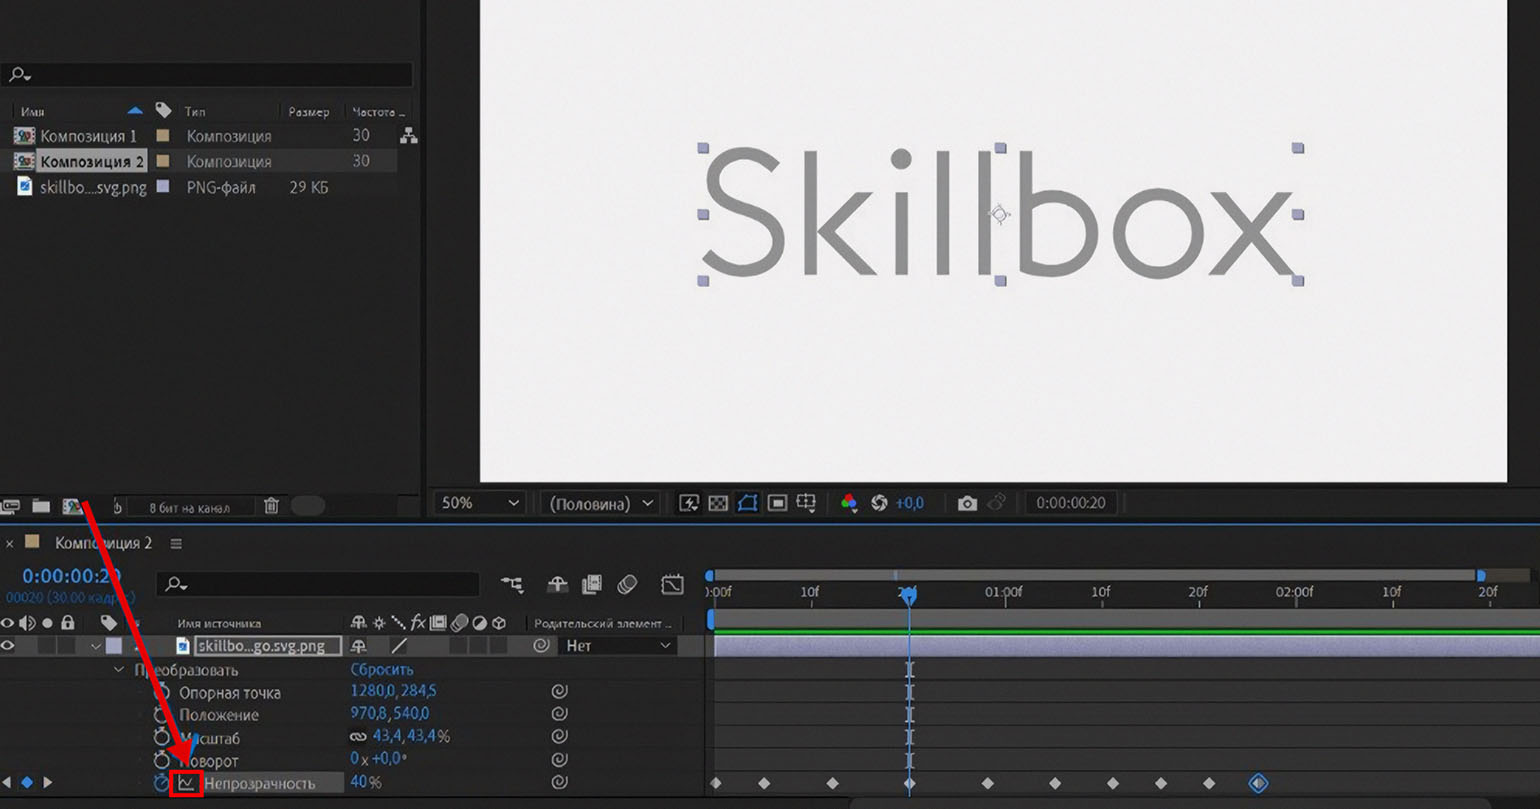Sort project items by the Размер column

point(309,111)
